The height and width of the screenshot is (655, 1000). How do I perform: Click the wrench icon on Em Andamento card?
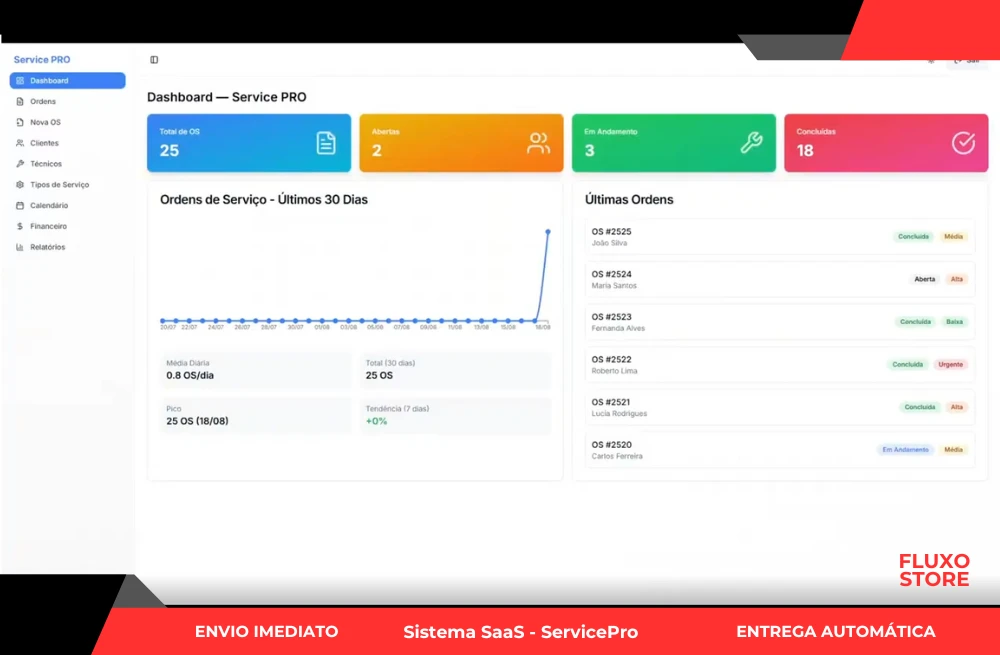[x=751, y=143]
